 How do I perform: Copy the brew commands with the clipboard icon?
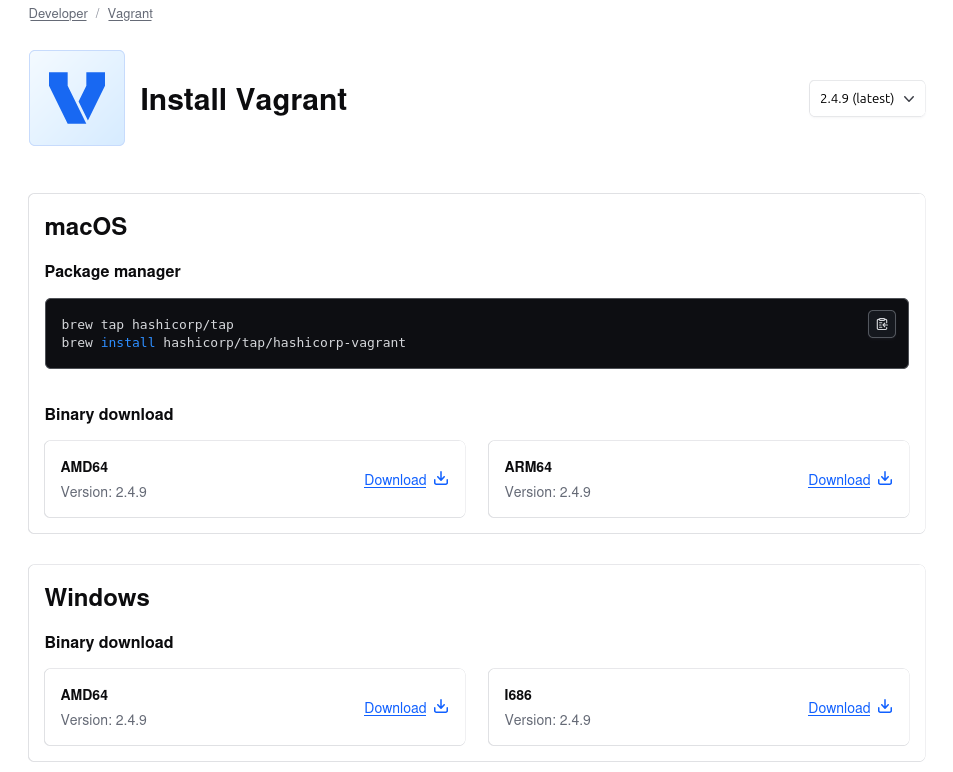point(881,324)
